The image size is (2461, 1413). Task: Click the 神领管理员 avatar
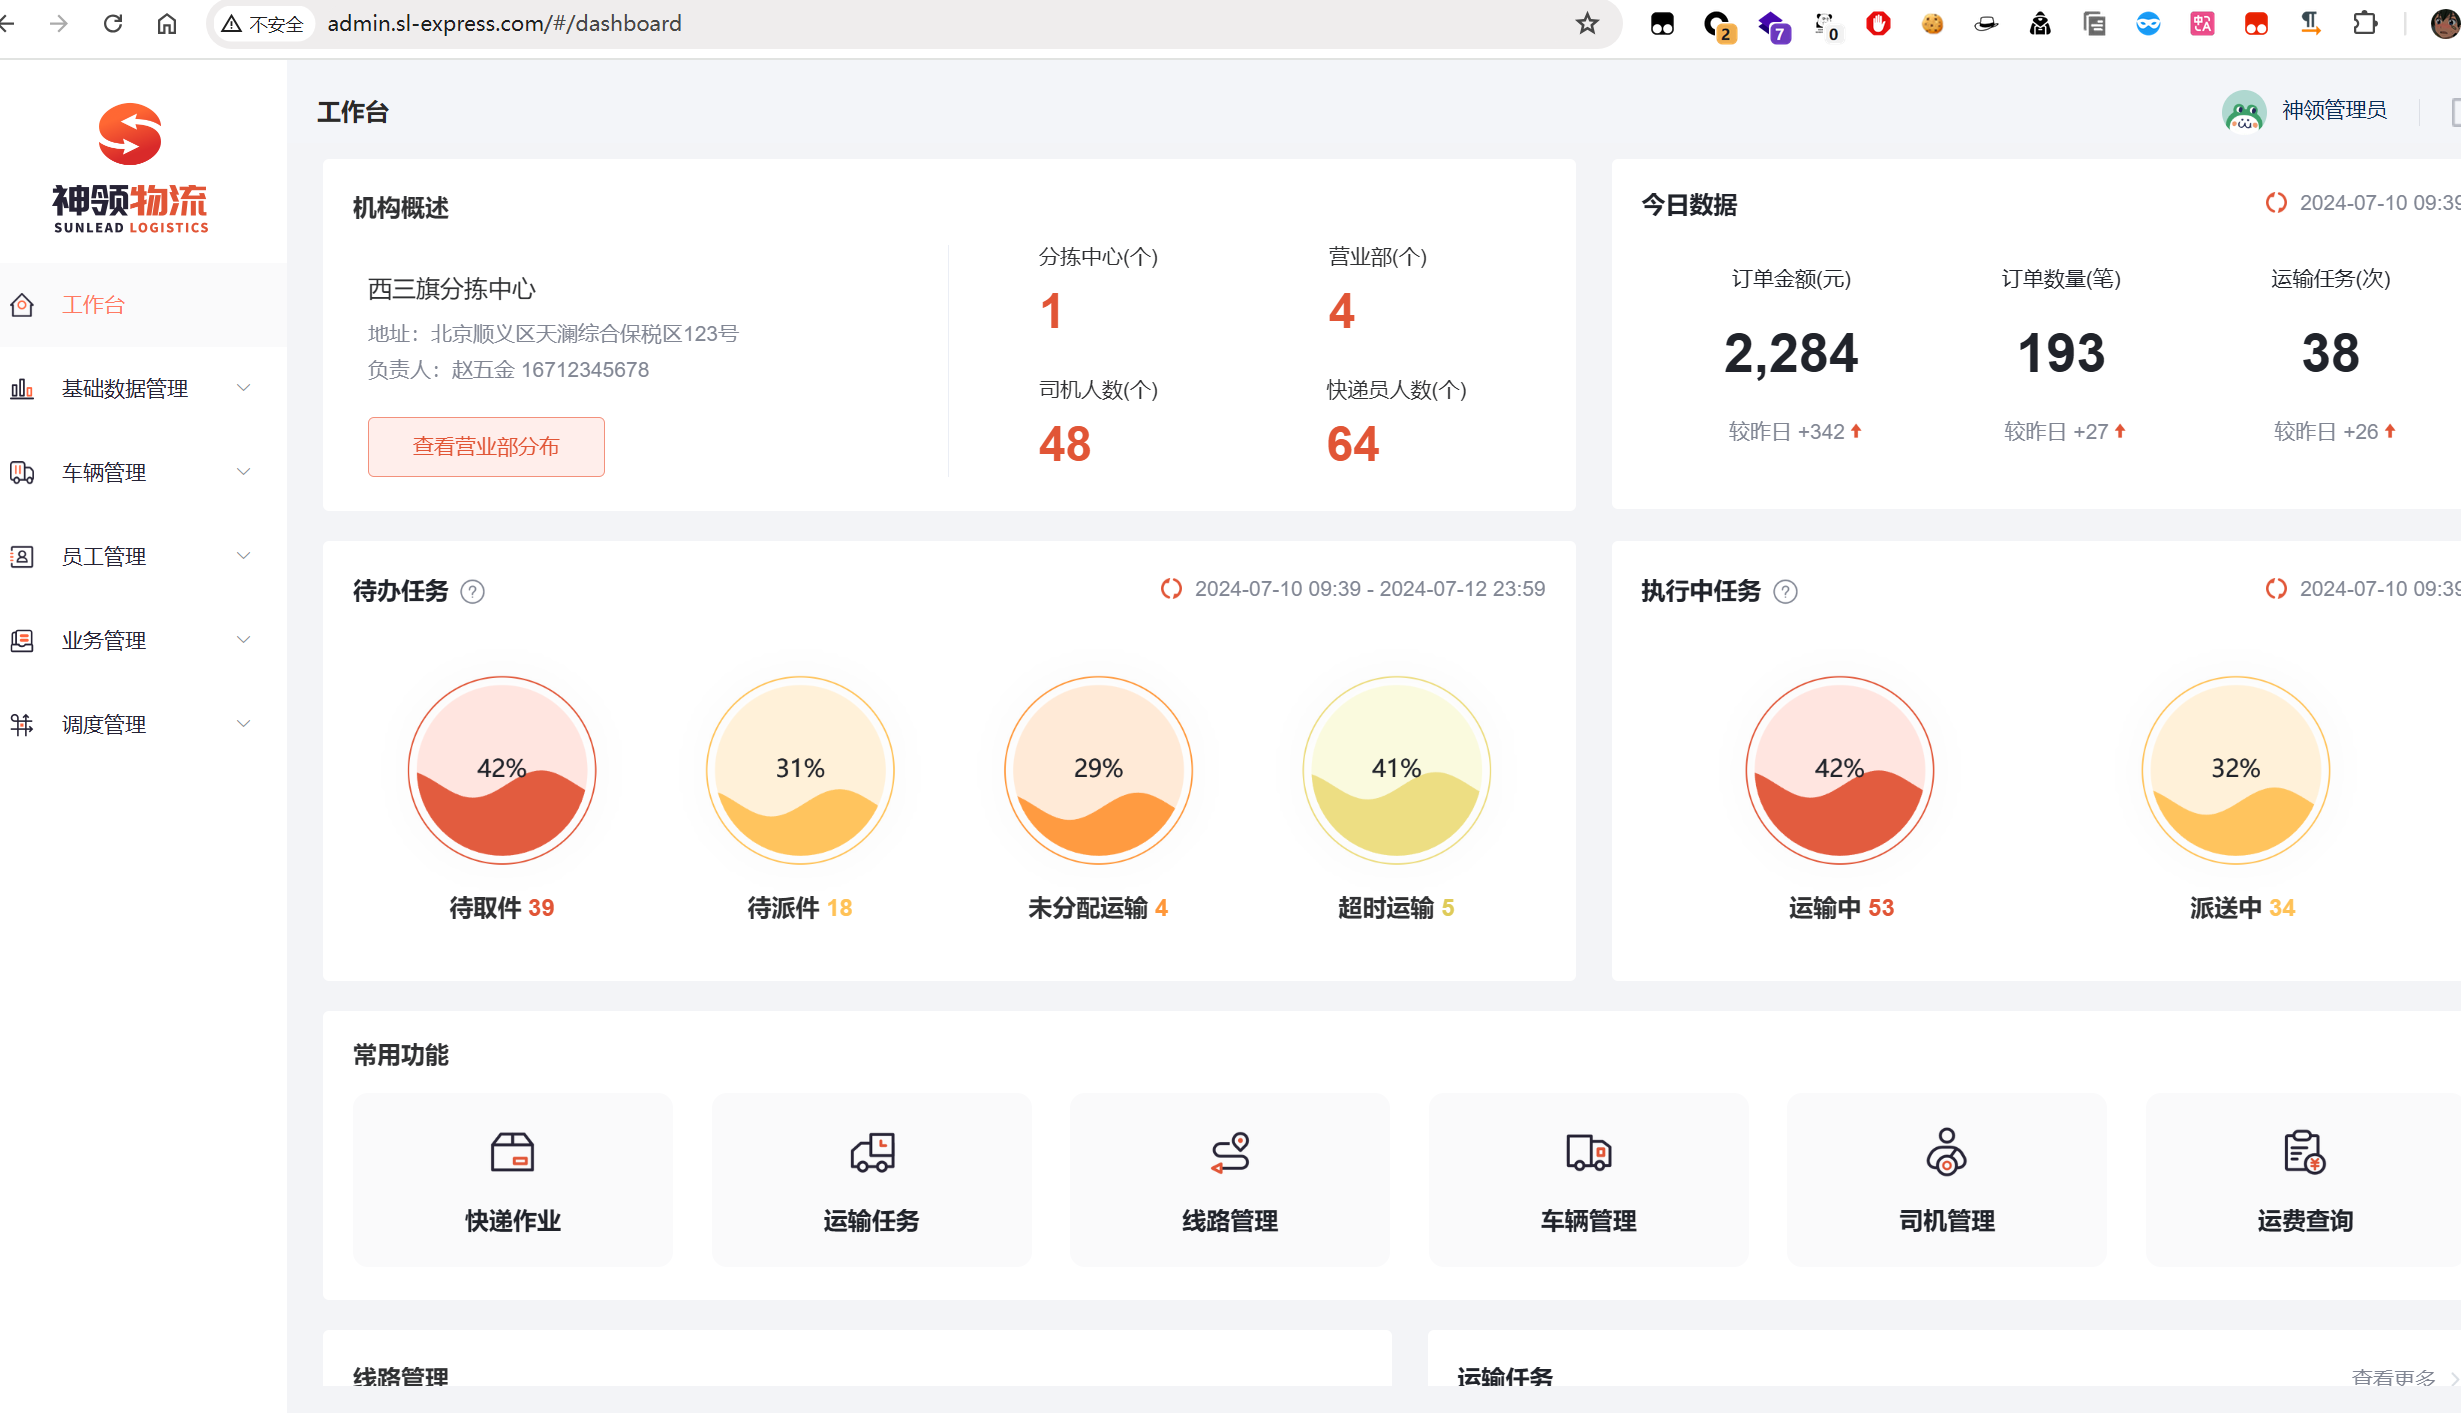[x=2244, y=111]
